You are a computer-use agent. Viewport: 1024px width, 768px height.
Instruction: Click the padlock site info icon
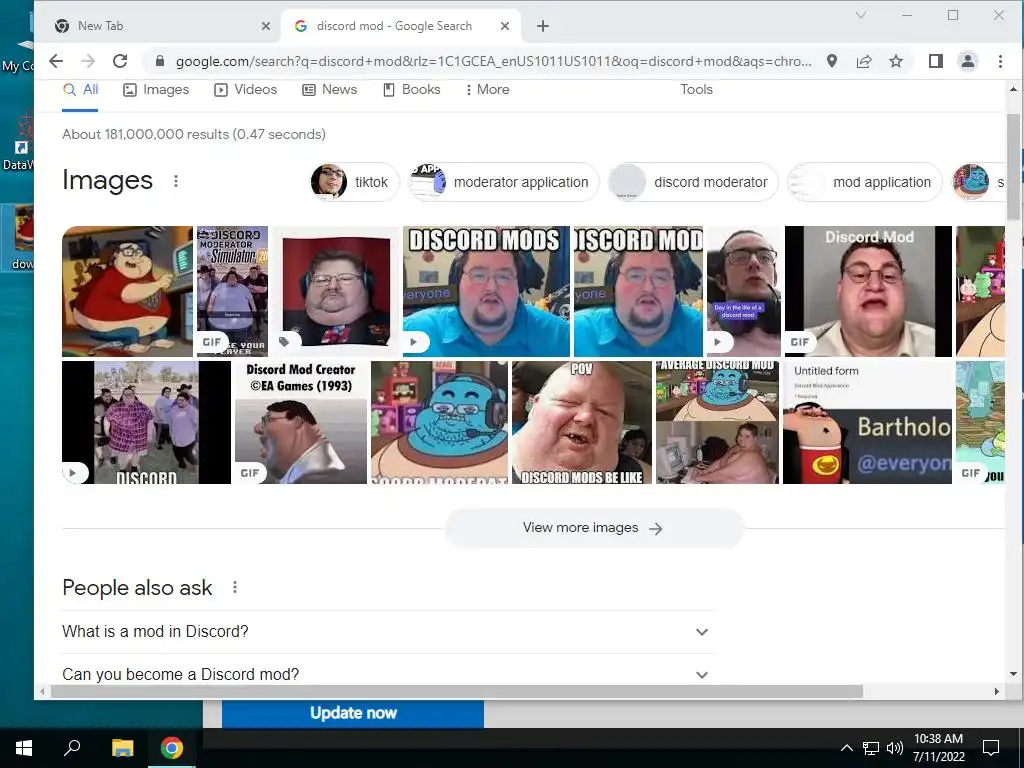(x=159, y=61)
